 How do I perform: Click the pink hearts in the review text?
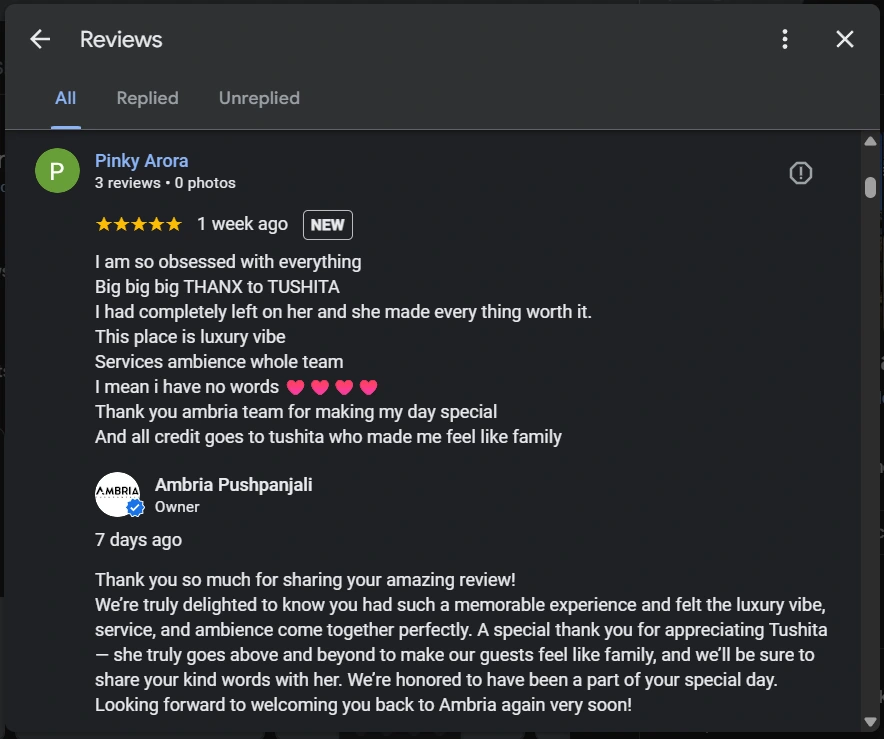332,387
